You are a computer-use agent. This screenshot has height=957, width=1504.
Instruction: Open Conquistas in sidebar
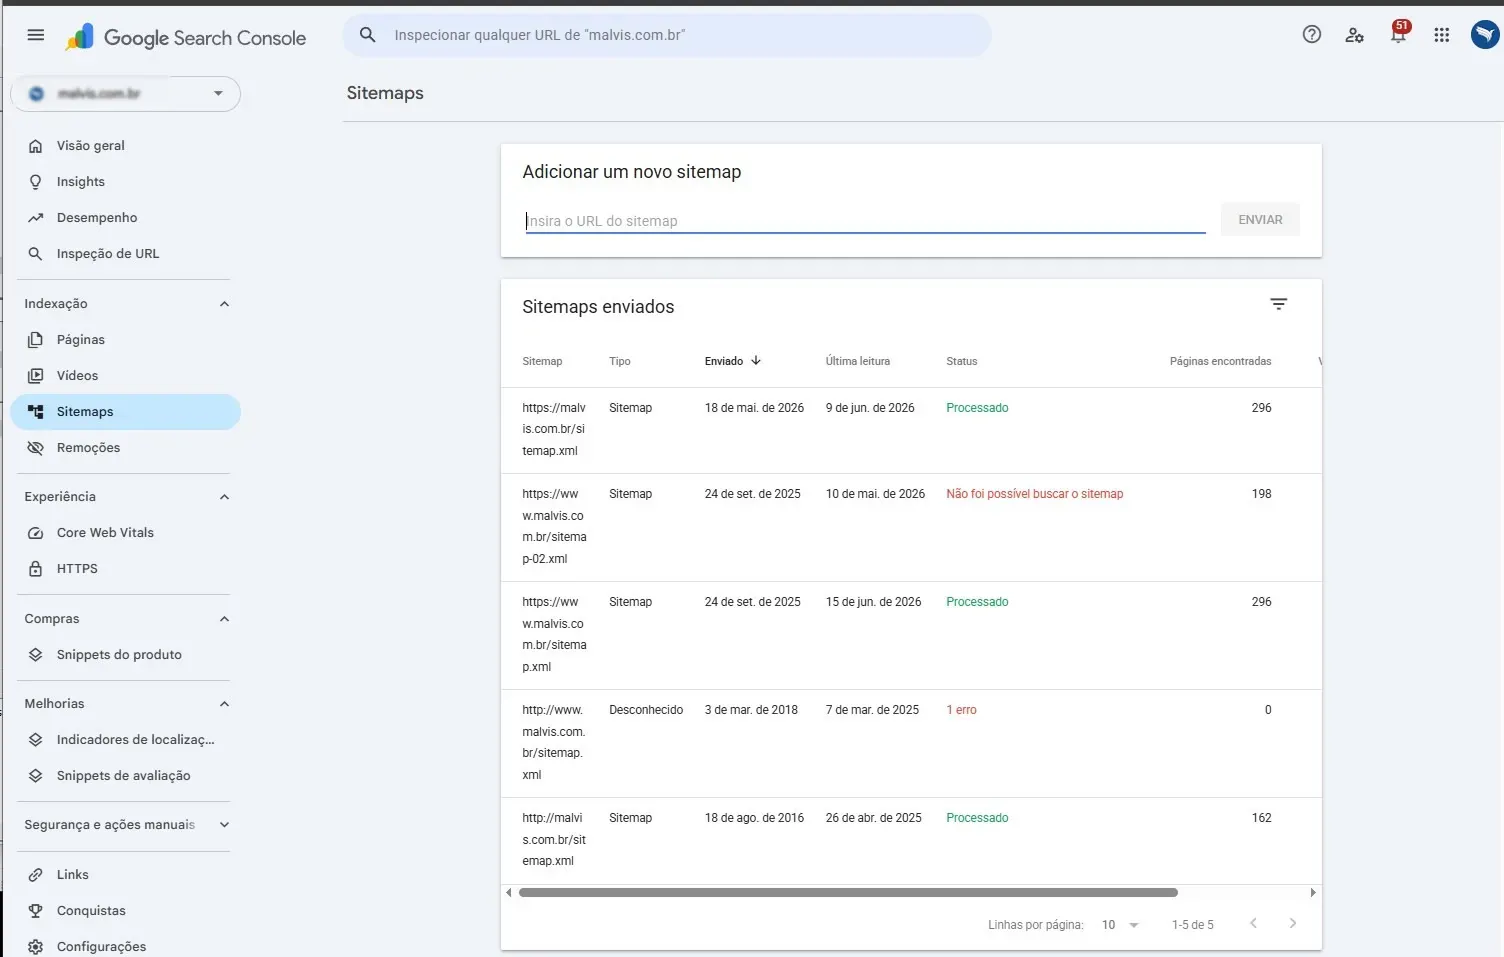(125, 911)
